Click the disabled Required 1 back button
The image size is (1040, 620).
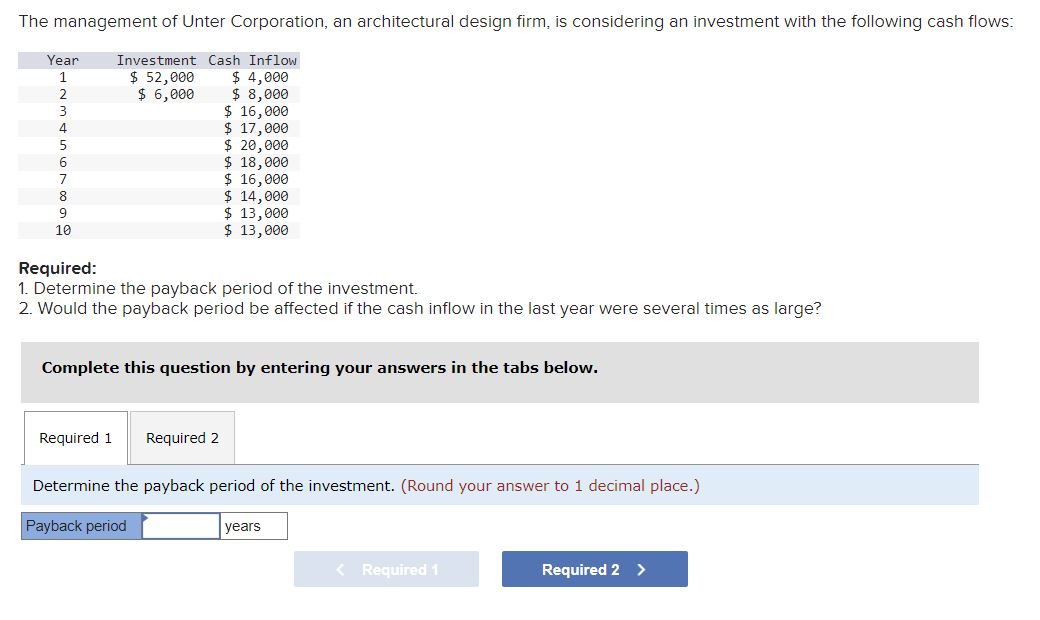tap(386, 568)
